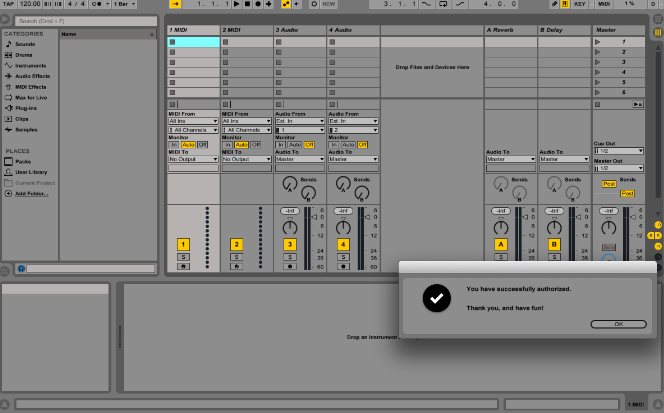
Task: Open track 1 MIDI From All Ins dropdown
Action: (193, 121)
